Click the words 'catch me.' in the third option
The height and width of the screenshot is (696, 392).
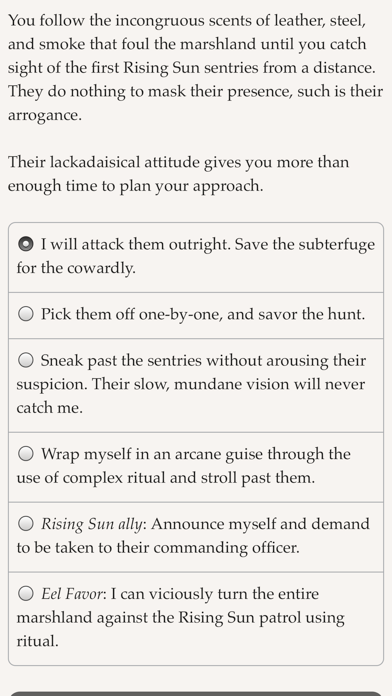[x=49, y=408]
